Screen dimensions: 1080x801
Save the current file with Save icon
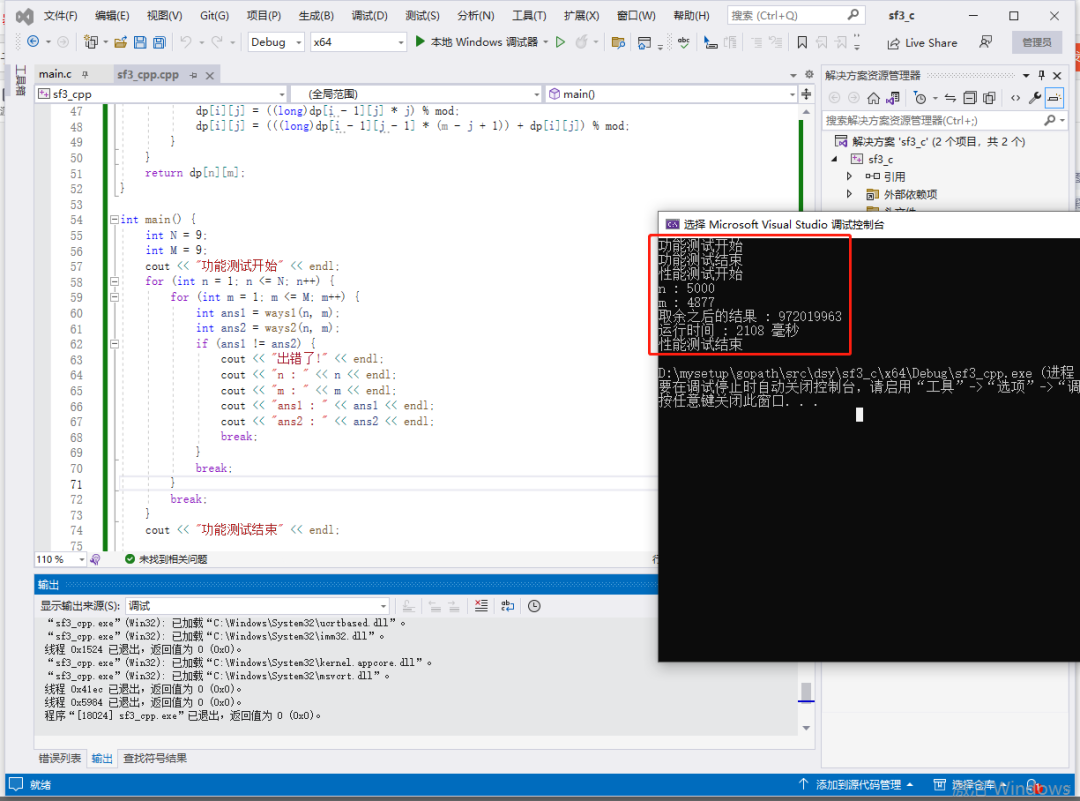[x=140, y=43]
